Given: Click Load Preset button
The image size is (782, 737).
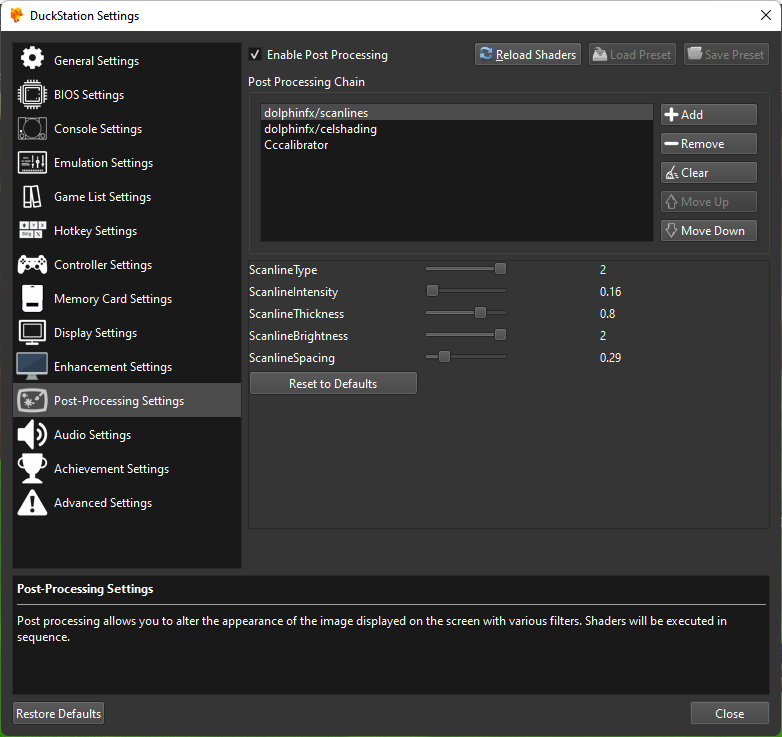Looking at the screenshot, I should coord(632,54).
